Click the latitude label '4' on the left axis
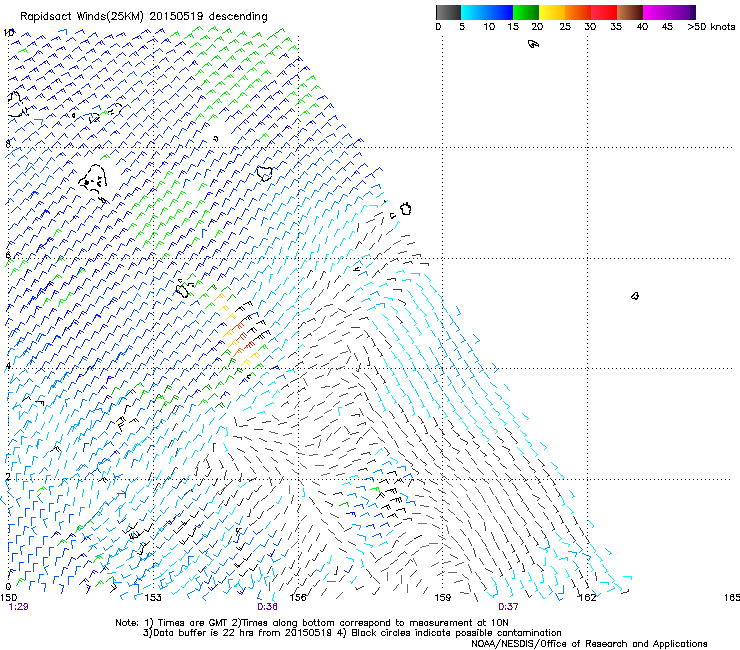 [x=8, y=366]
